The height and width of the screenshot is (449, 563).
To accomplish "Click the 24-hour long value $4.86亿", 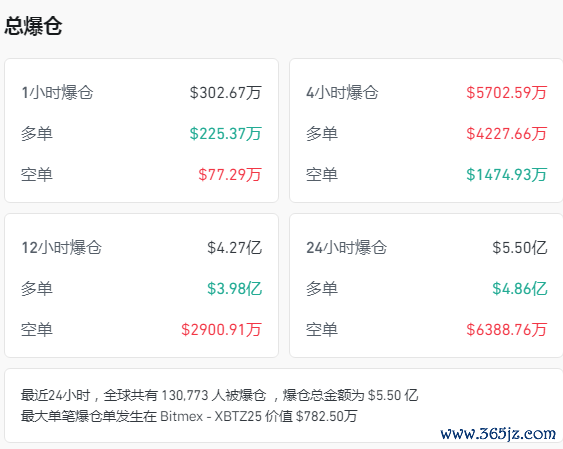I will click(520, 289).
